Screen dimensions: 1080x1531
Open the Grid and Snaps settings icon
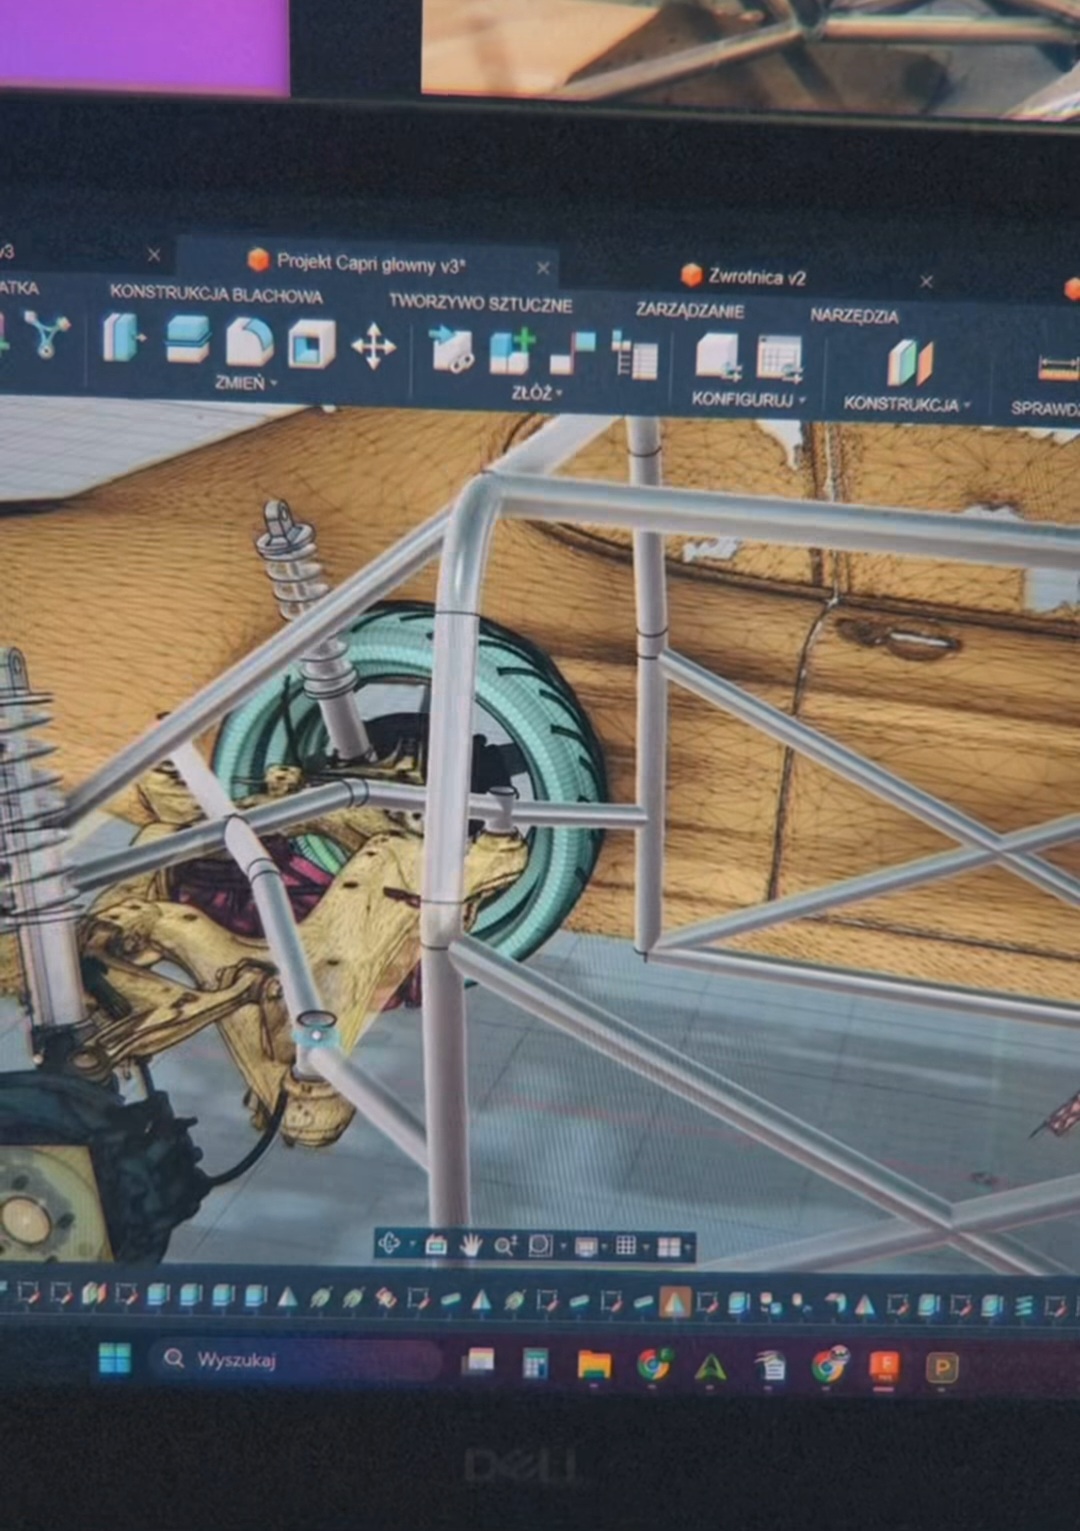[626, 1245]
